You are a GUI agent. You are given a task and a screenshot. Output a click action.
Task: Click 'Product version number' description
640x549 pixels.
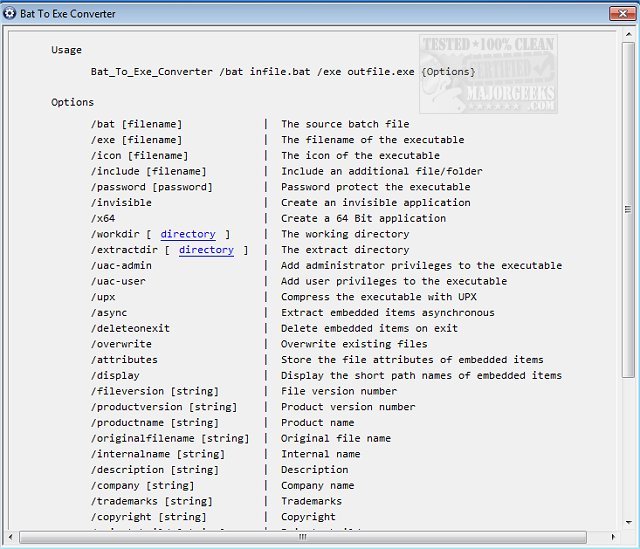(348, 407)
